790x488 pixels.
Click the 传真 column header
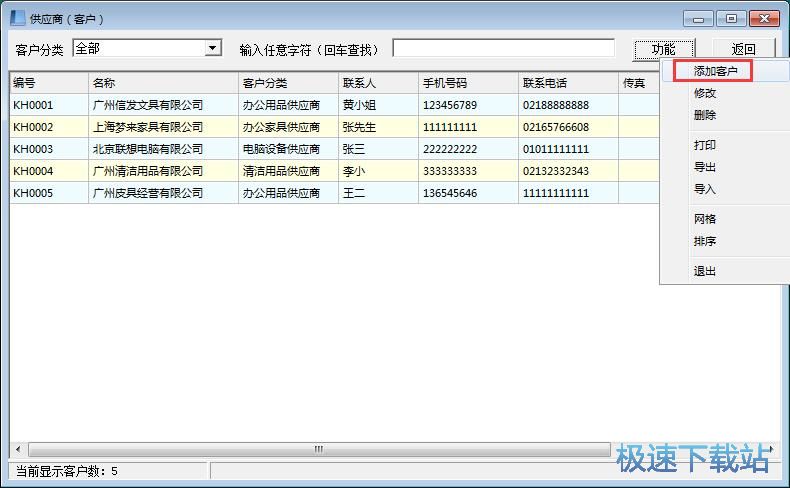639,83
